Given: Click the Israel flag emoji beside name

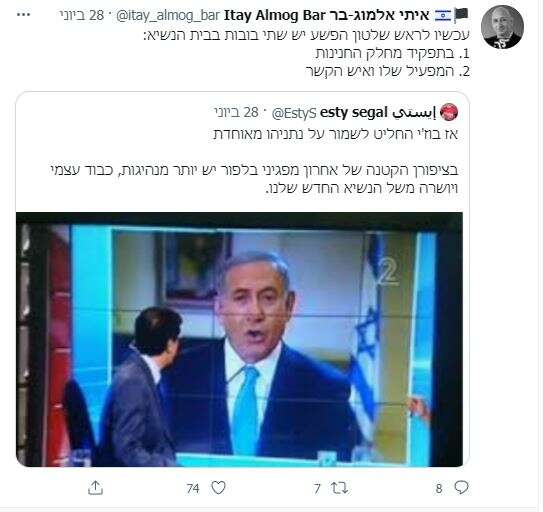Looking at the screenshot, I should pyautogui.click(x=443, y=16).
